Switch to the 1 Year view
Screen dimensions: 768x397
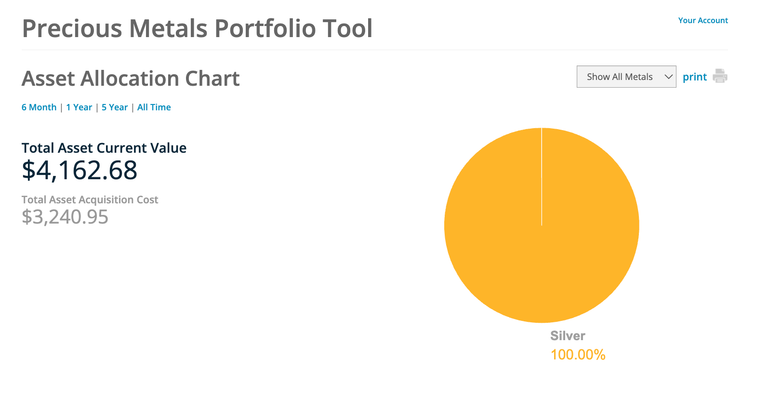point(79,107)
